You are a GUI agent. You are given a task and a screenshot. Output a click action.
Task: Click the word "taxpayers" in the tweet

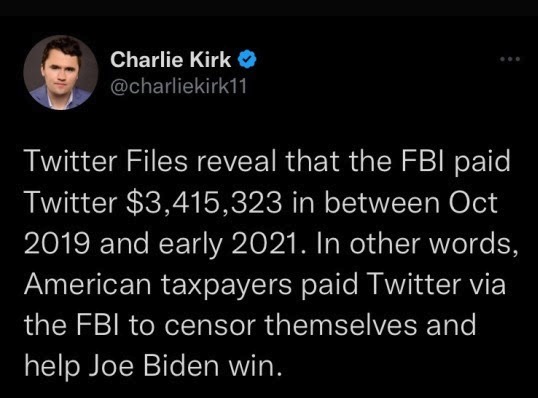point(226,286)
